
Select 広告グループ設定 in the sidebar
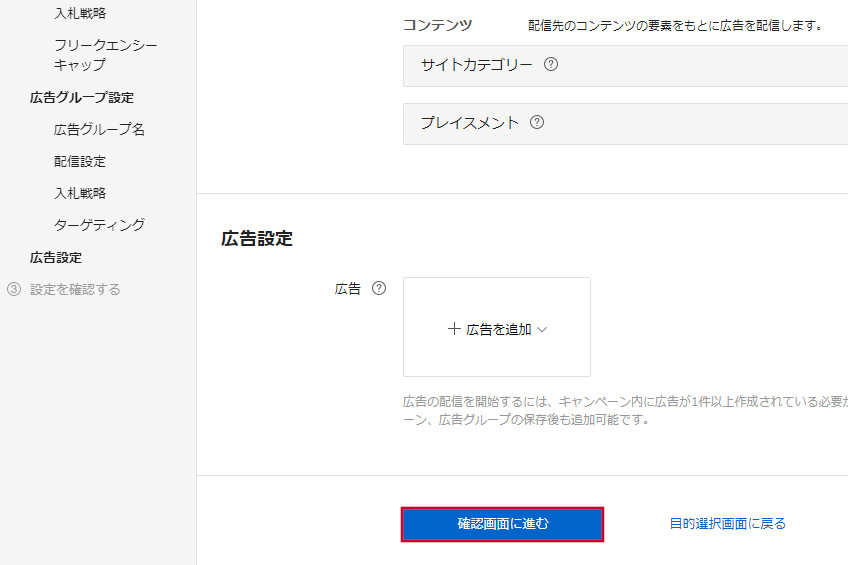coord(82,97)
